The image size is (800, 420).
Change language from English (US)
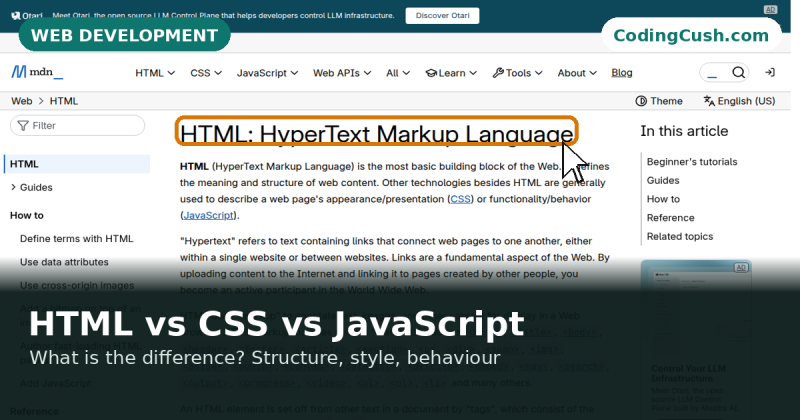(x=739, y=101)
